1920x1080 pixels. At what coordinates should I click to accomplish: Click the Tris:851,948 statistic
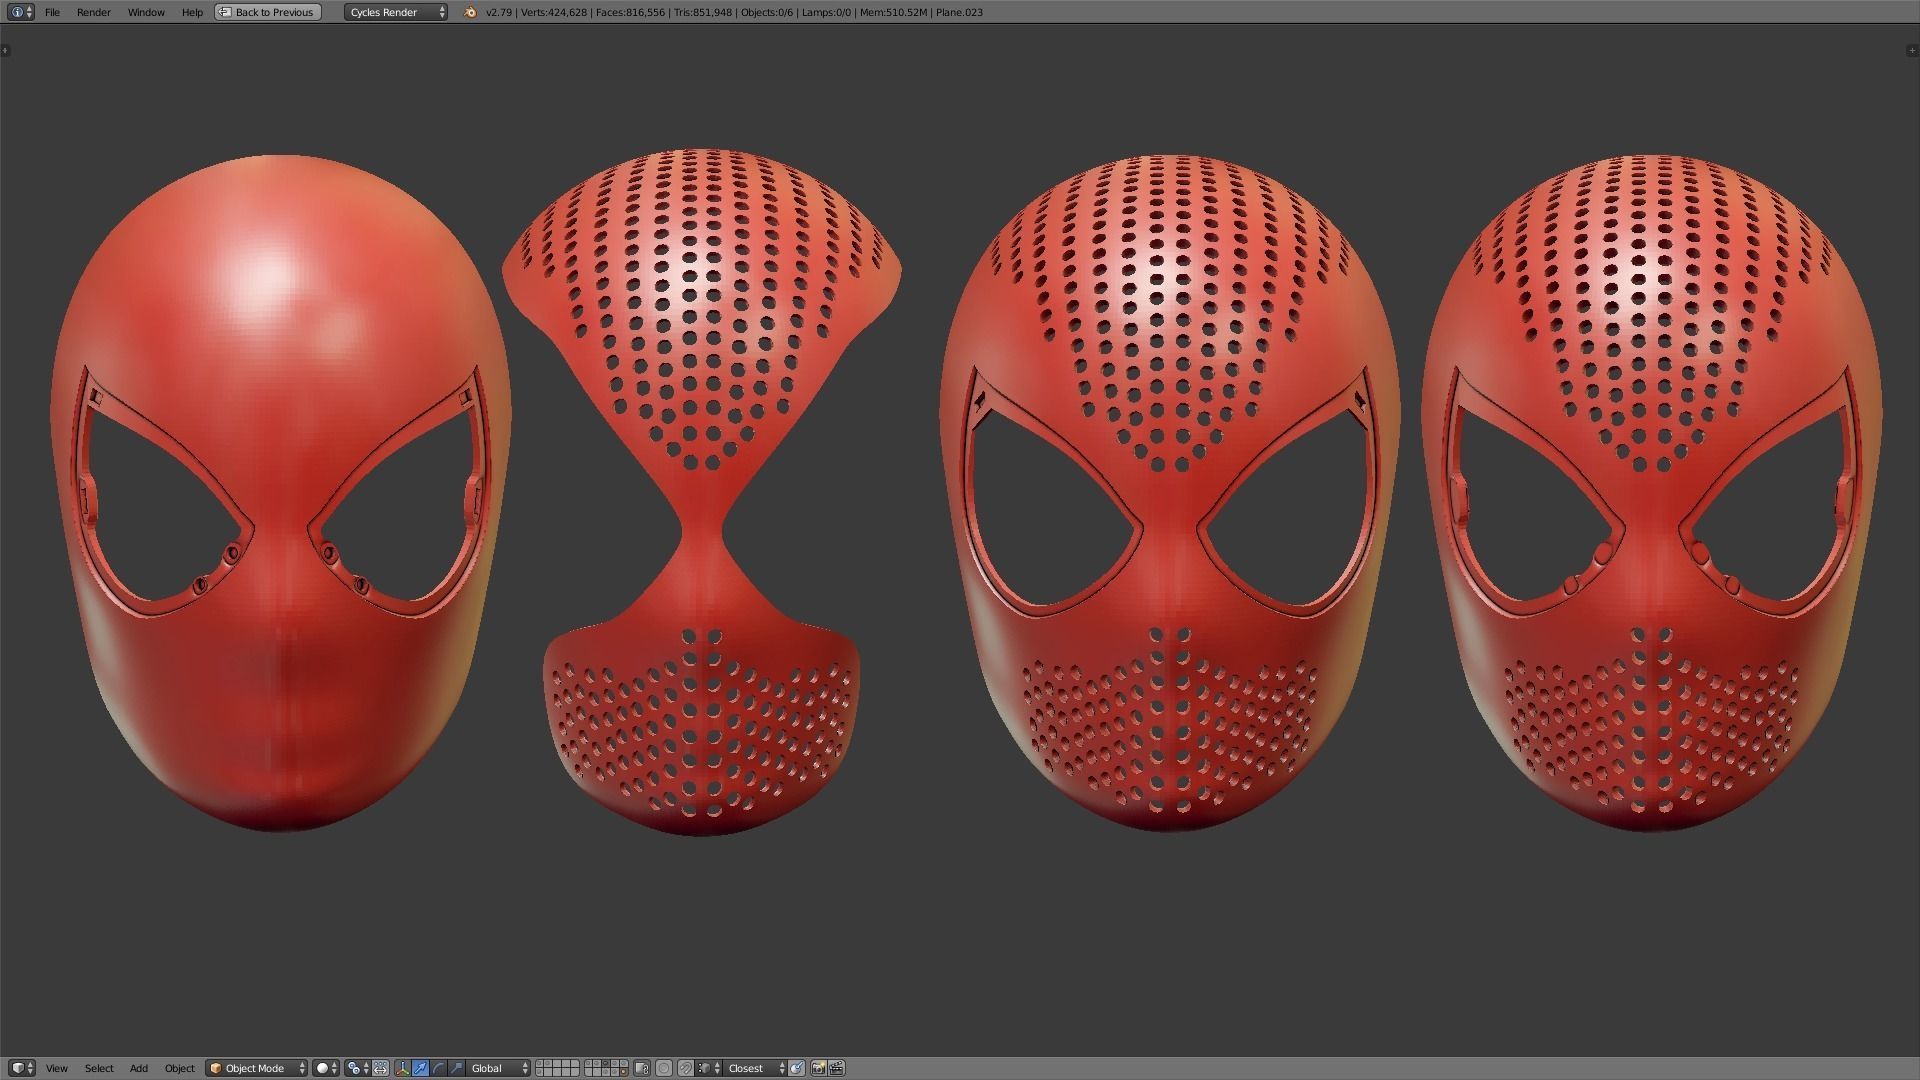point(703,12)
